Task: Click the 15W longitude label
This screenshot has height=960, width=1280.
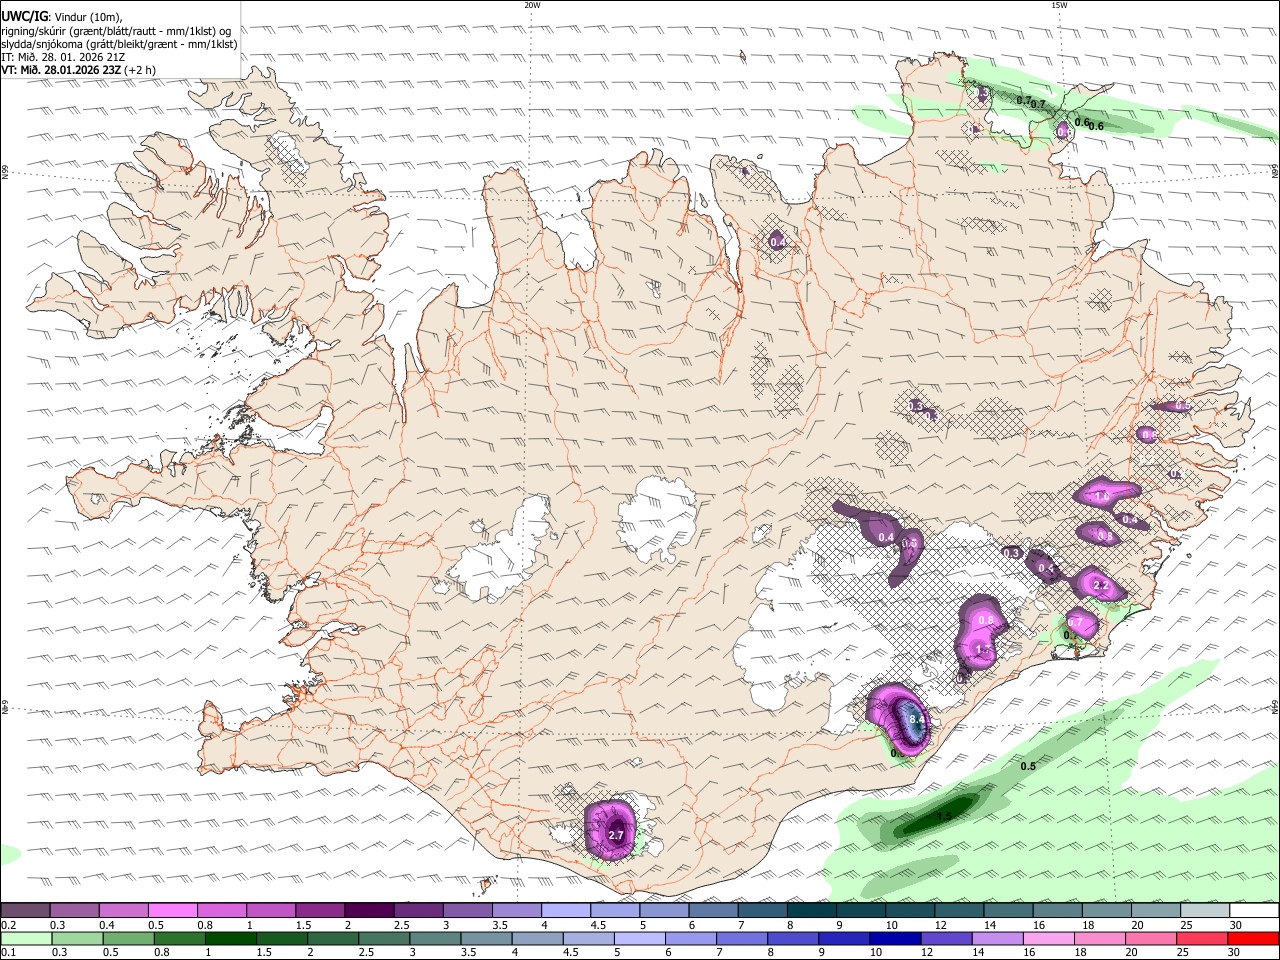Action: coord(1059,5)
